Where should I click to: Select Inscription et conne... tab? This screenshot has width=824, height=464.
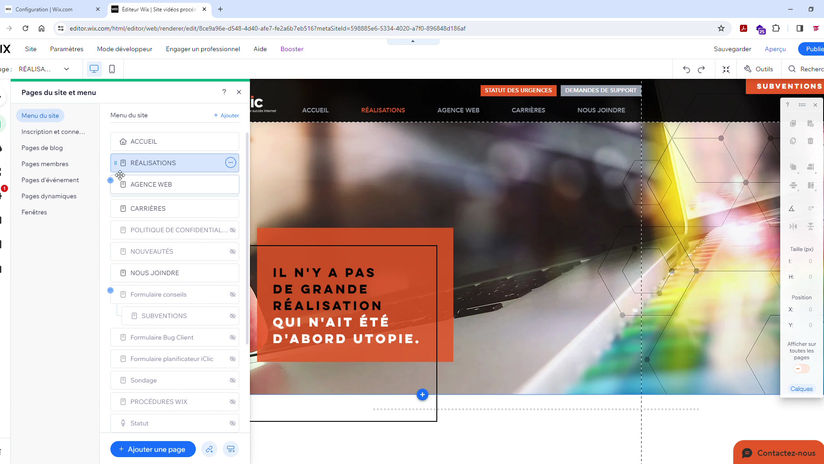click(x=53, y=132)
